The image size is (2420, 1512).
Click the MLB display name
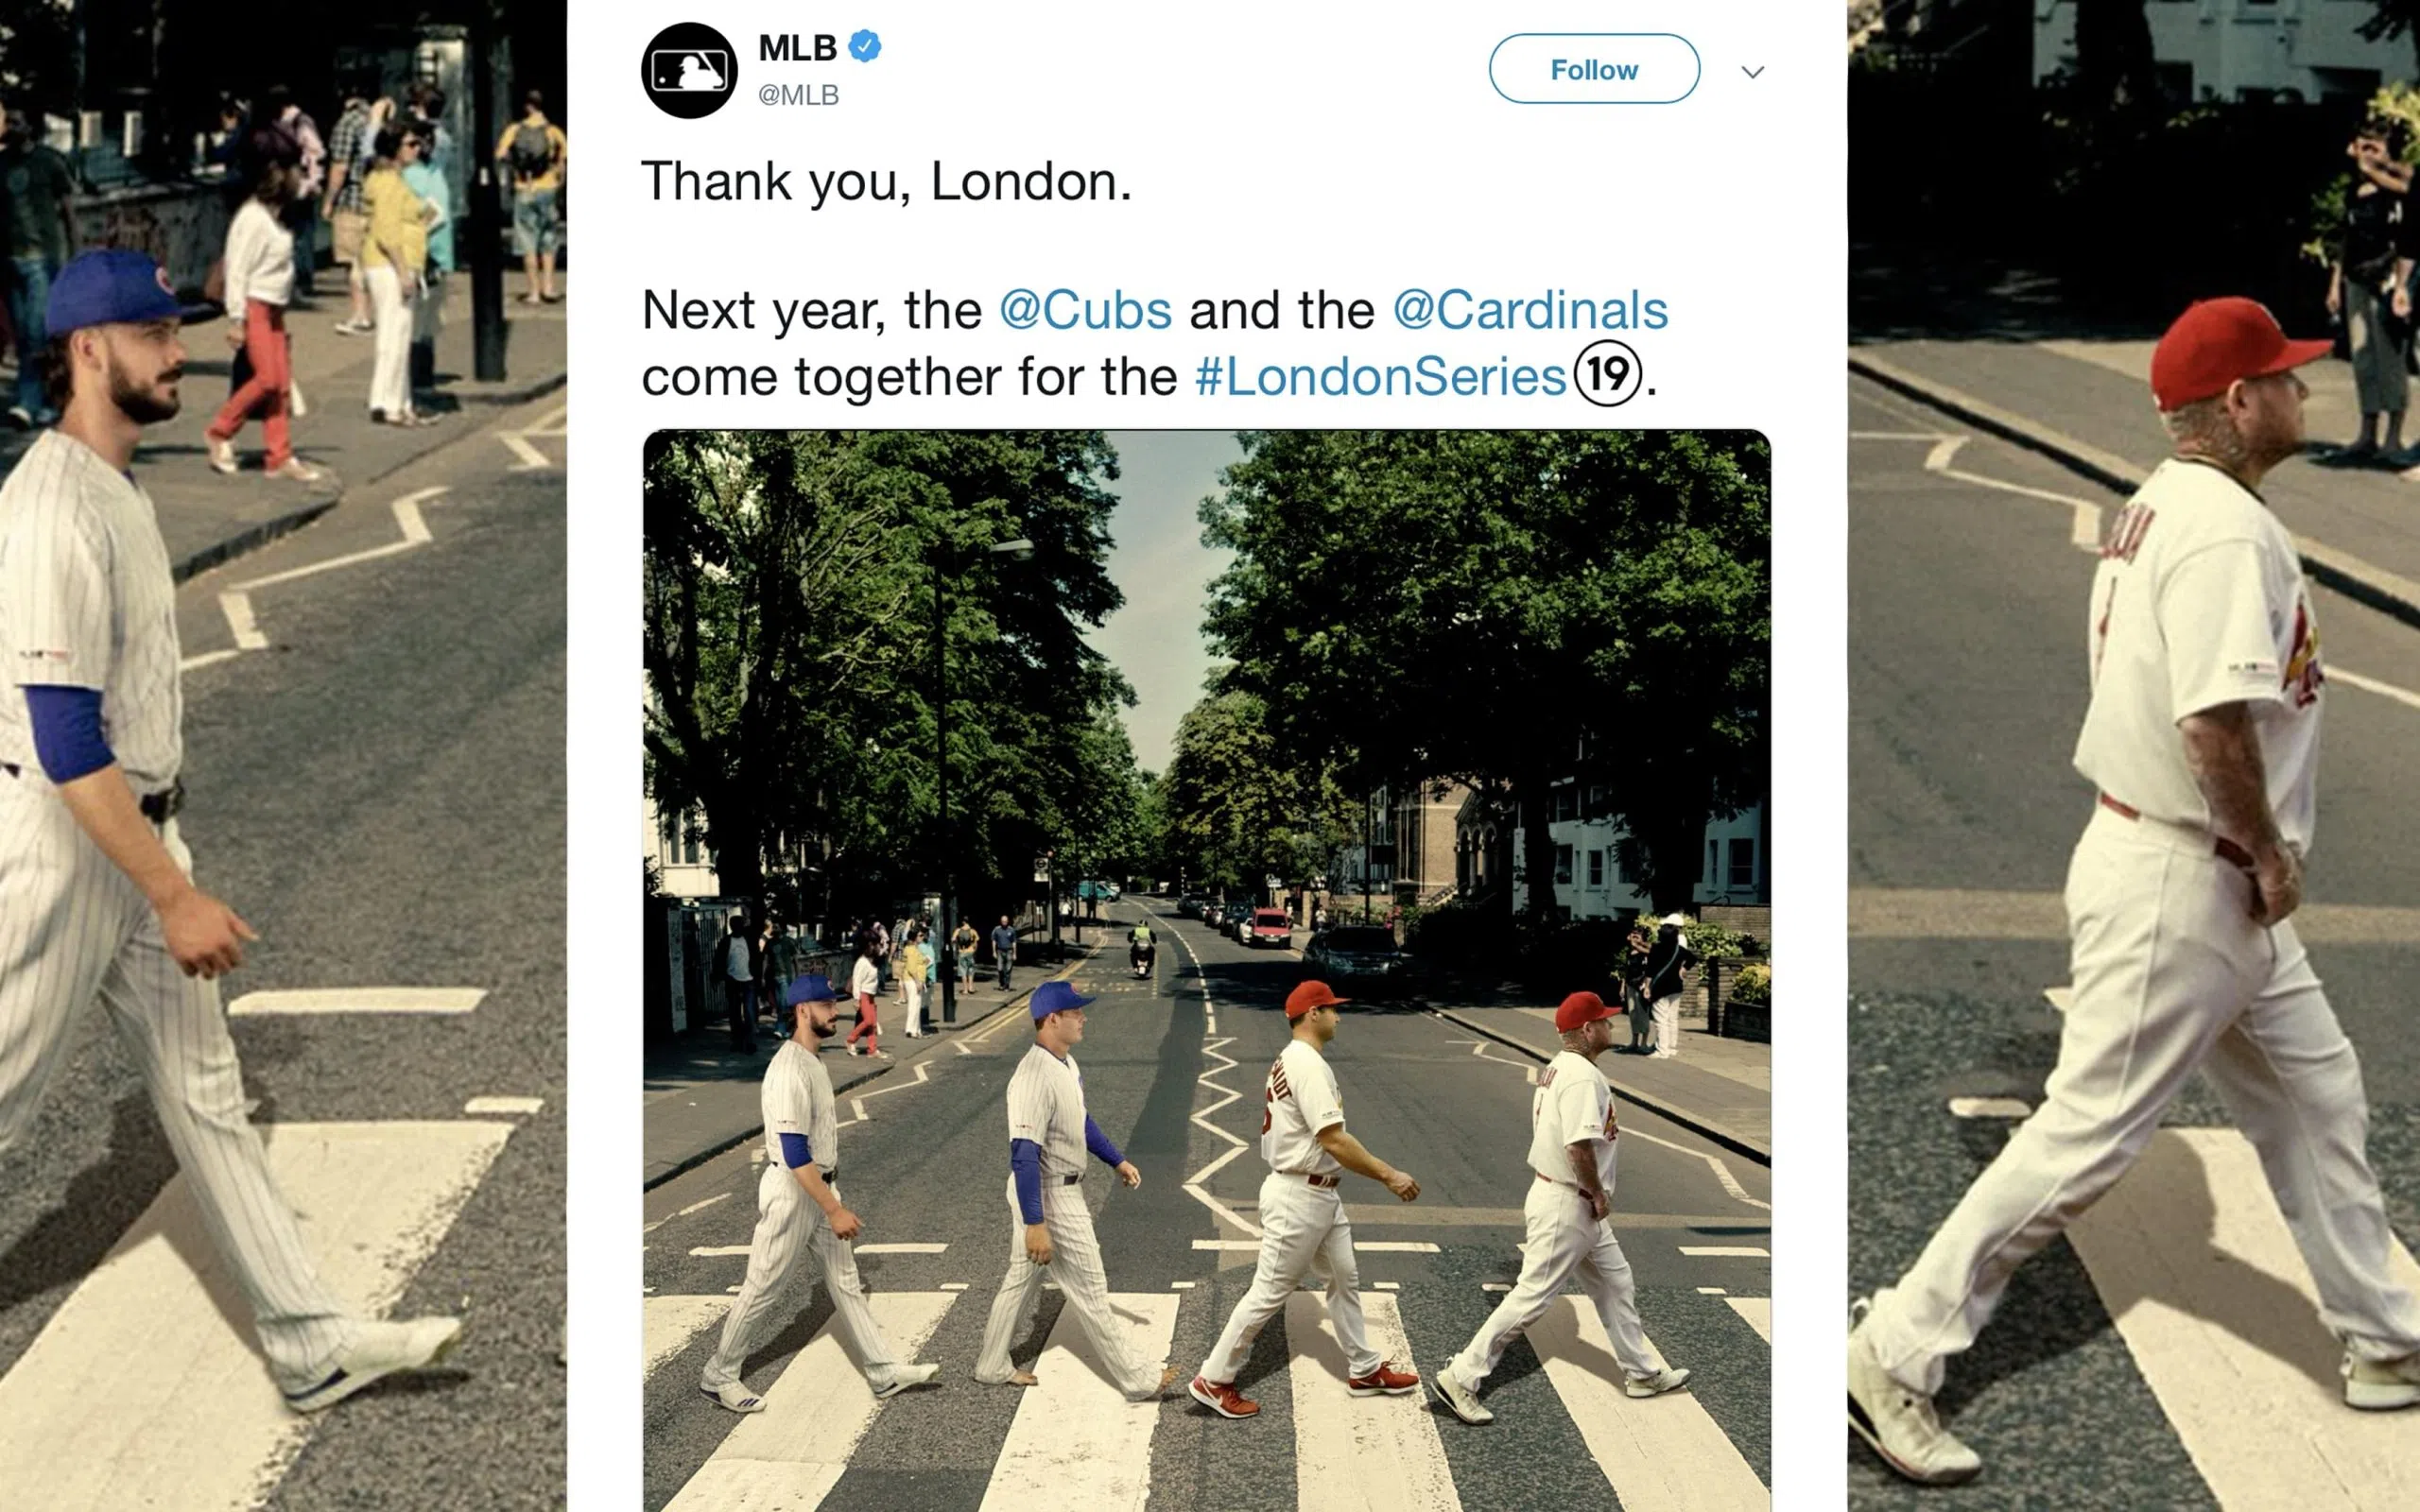click(x=797, y=47)
